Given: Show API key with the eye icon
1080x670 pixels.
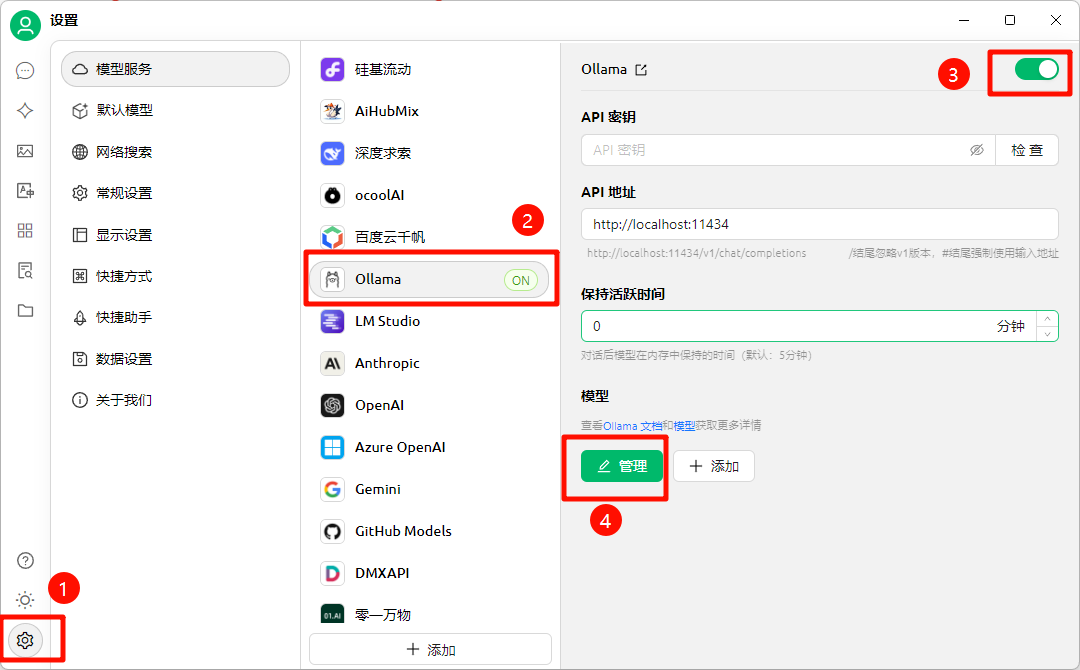Looking at the screenshot, I should 977,150.
